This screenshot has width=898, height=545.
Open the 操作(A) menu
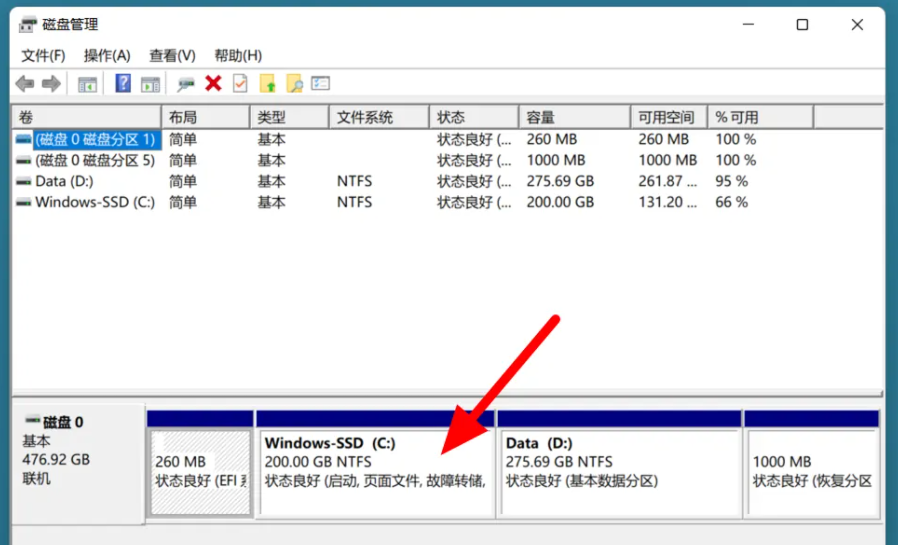point(107,56)
